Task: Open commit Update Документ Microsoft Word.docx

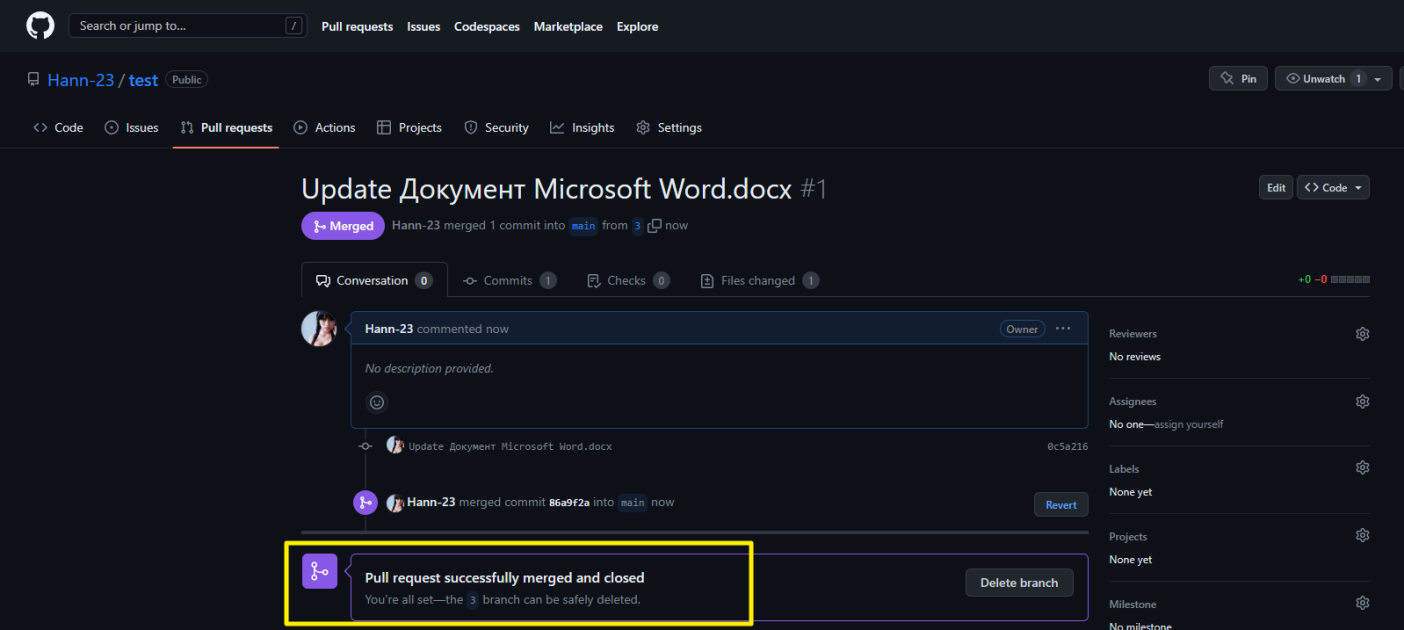Action: (x=510, y=446)
